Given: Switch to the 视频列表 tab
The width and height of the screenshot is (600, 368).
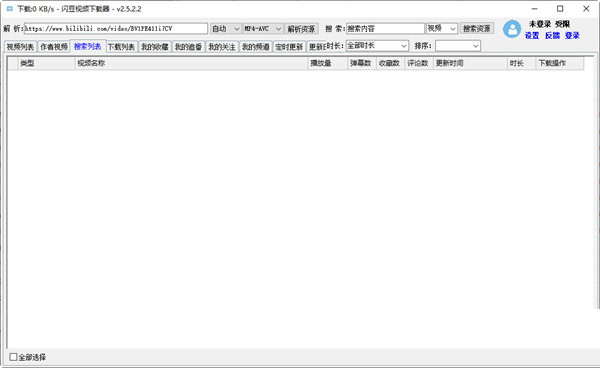Looking at the screenshot, I should coord(20,47).
